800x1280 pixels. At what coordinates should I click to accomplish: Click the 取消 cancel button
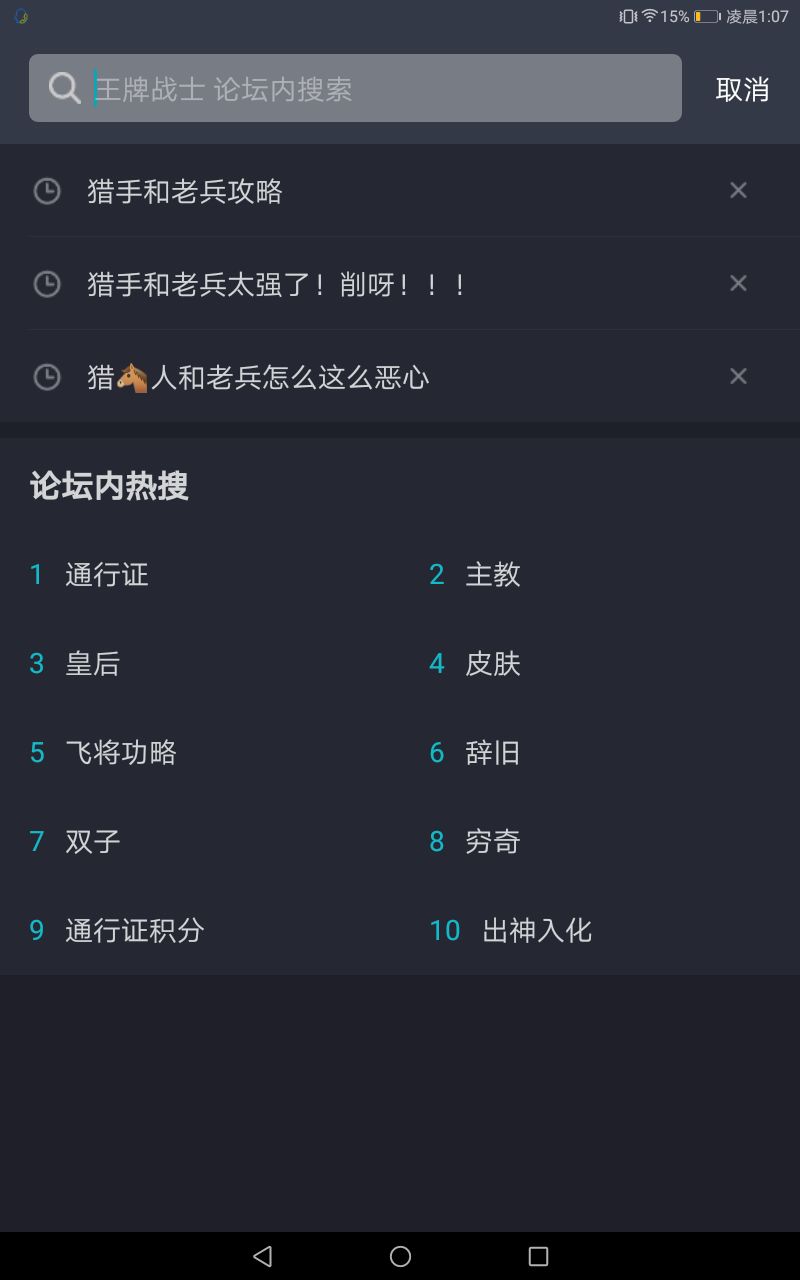pyautogui.click(x=742, y=89)
